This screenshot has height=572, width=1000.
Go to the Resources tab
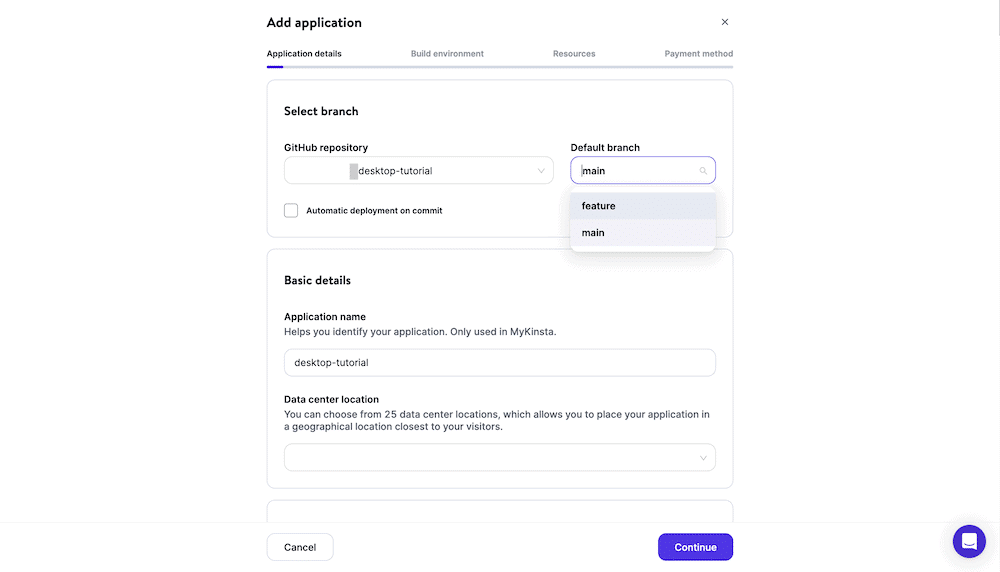click(574, 54)
